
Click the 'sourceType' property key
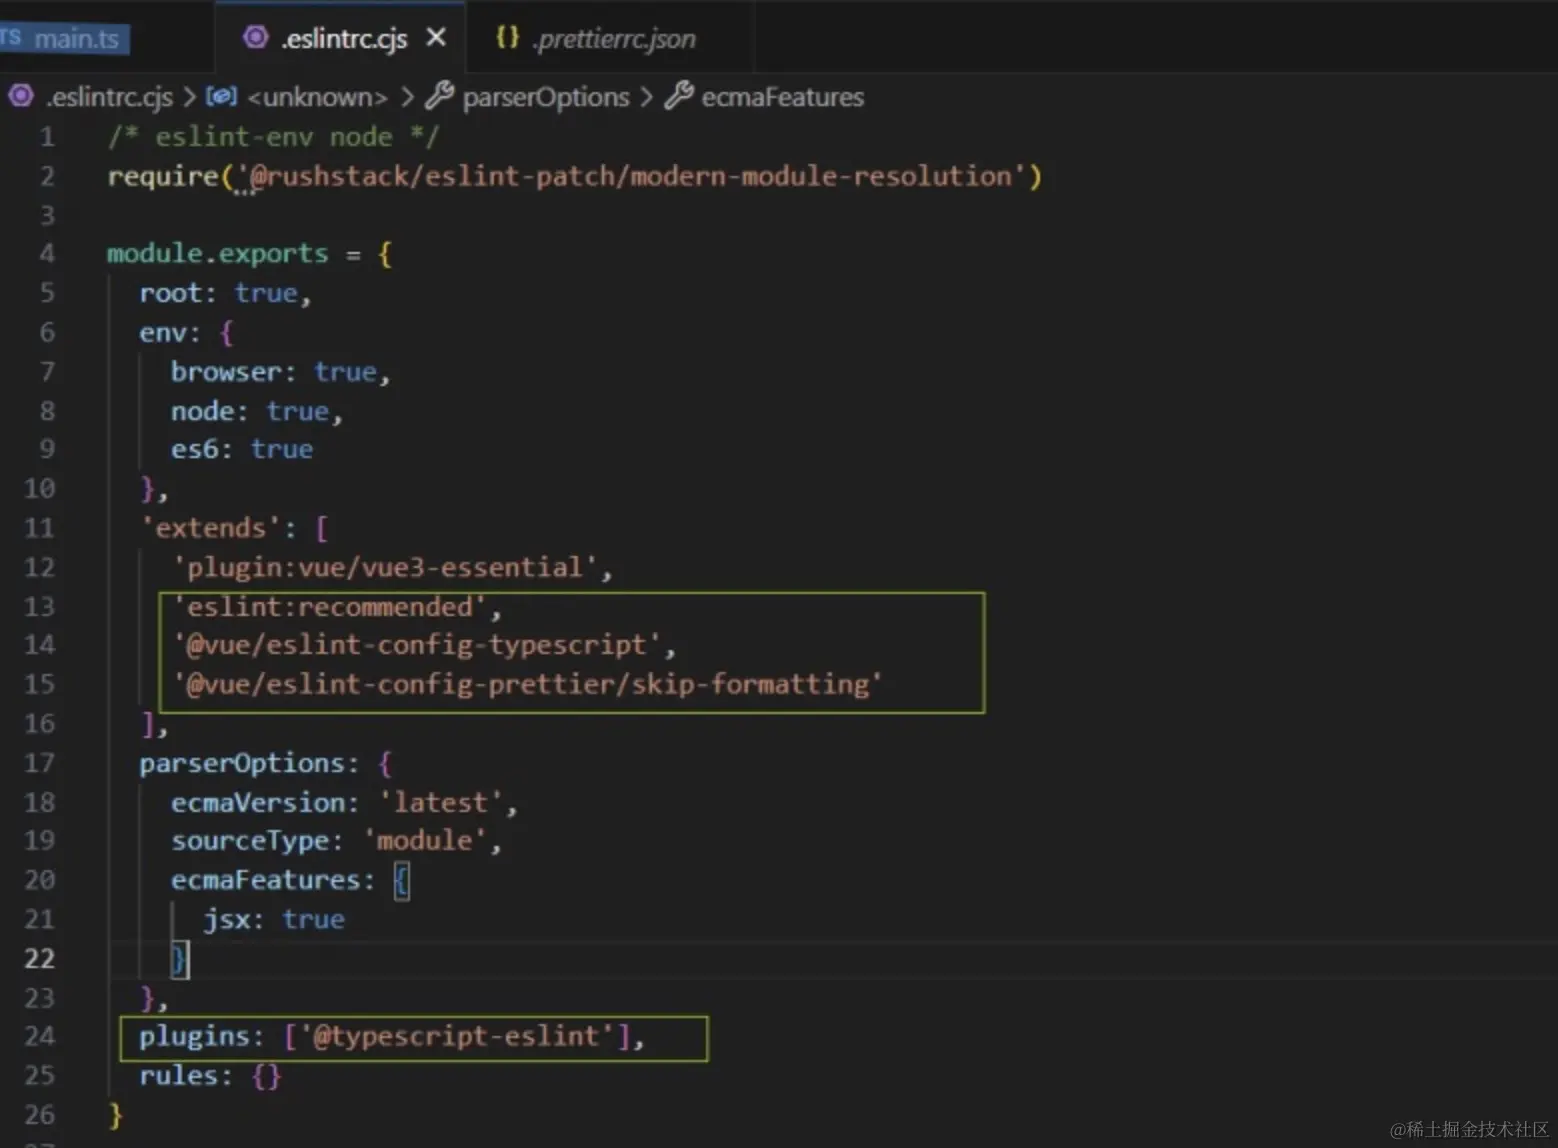pyautogui.click(x=250, y=841)
